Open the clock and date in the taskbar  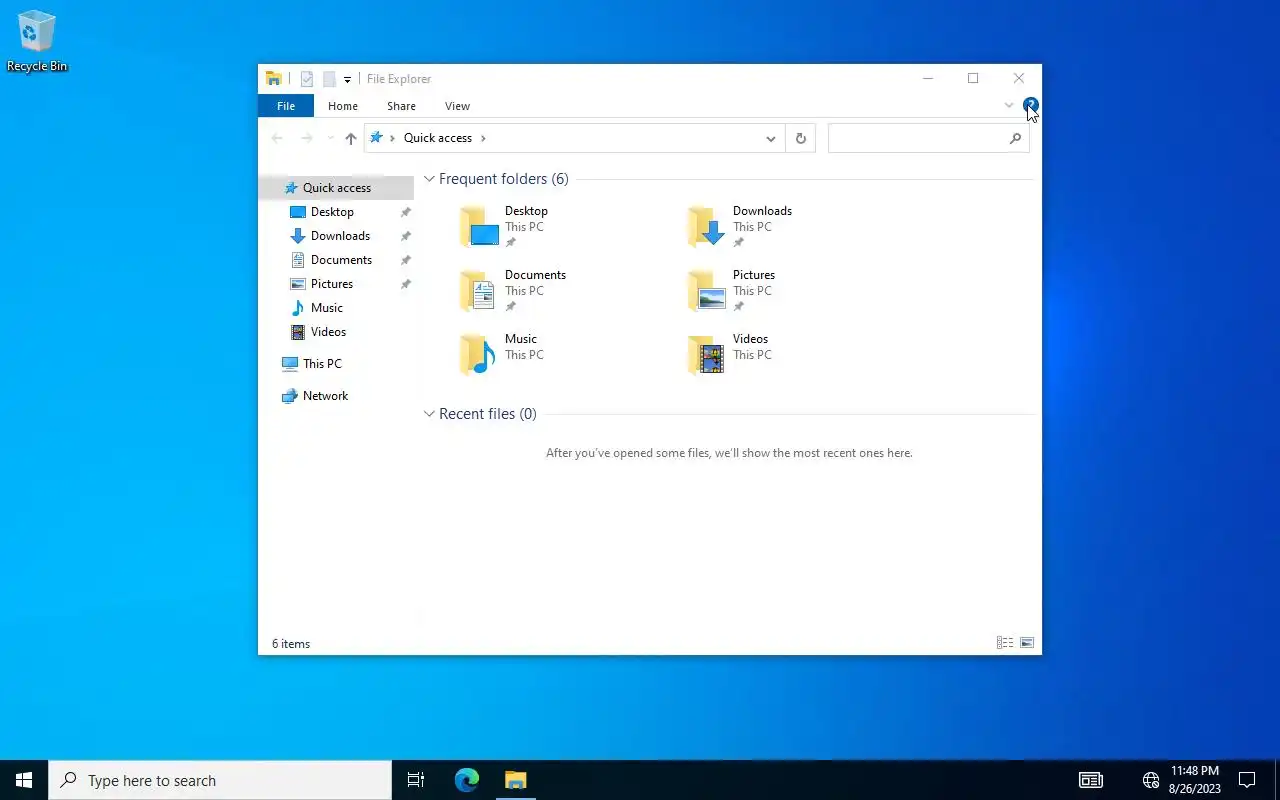[x=1195, y=780]
